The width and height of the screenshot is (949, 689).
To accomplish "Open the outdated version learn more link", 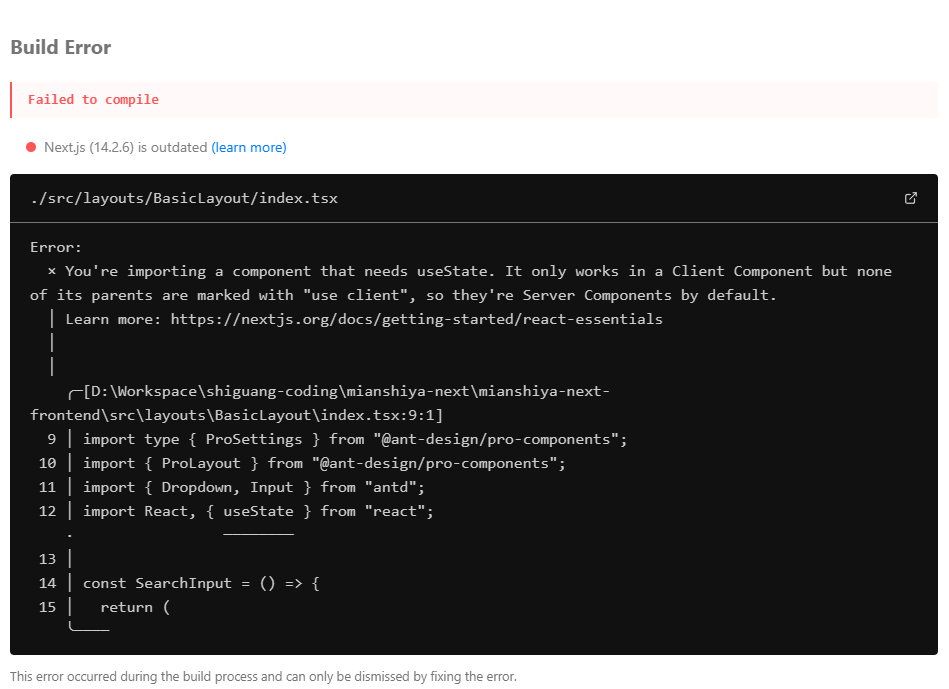I will (x=249, y=147).
